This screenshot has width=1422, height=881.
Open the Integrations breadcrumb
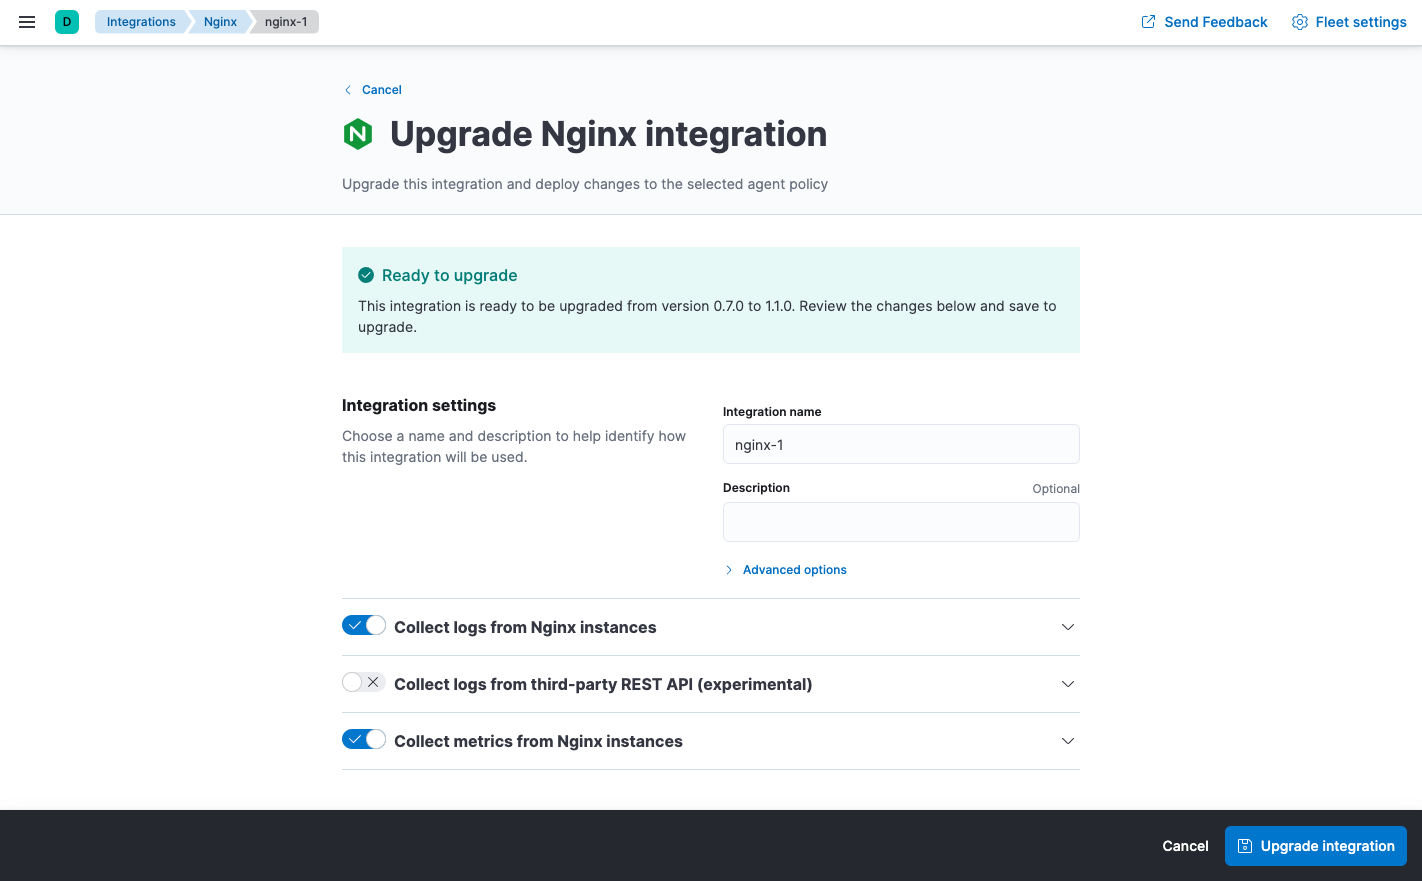(141, 21)
